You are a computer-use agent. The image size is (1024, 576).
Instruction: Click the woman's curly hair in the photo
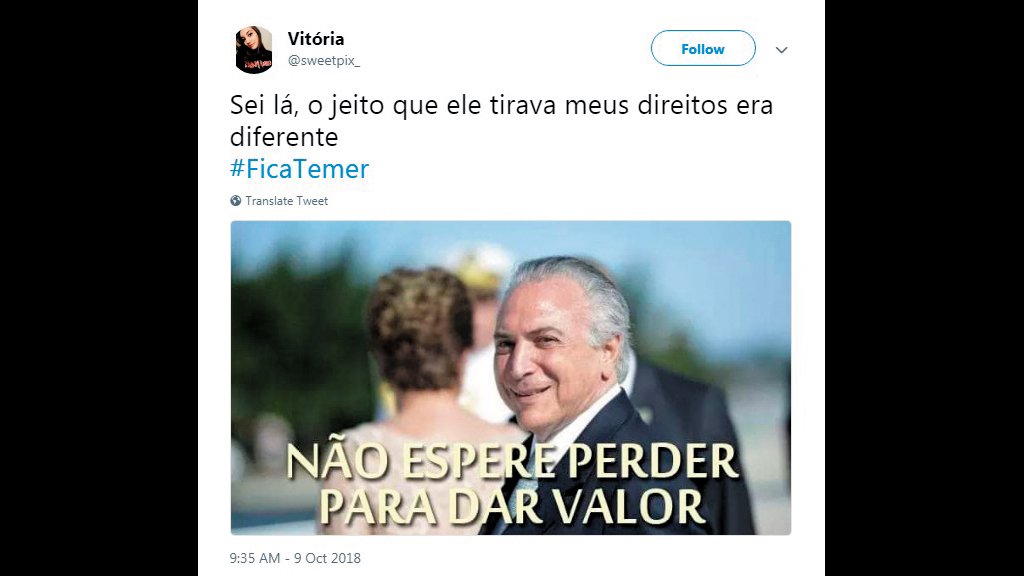pos(419,327)
